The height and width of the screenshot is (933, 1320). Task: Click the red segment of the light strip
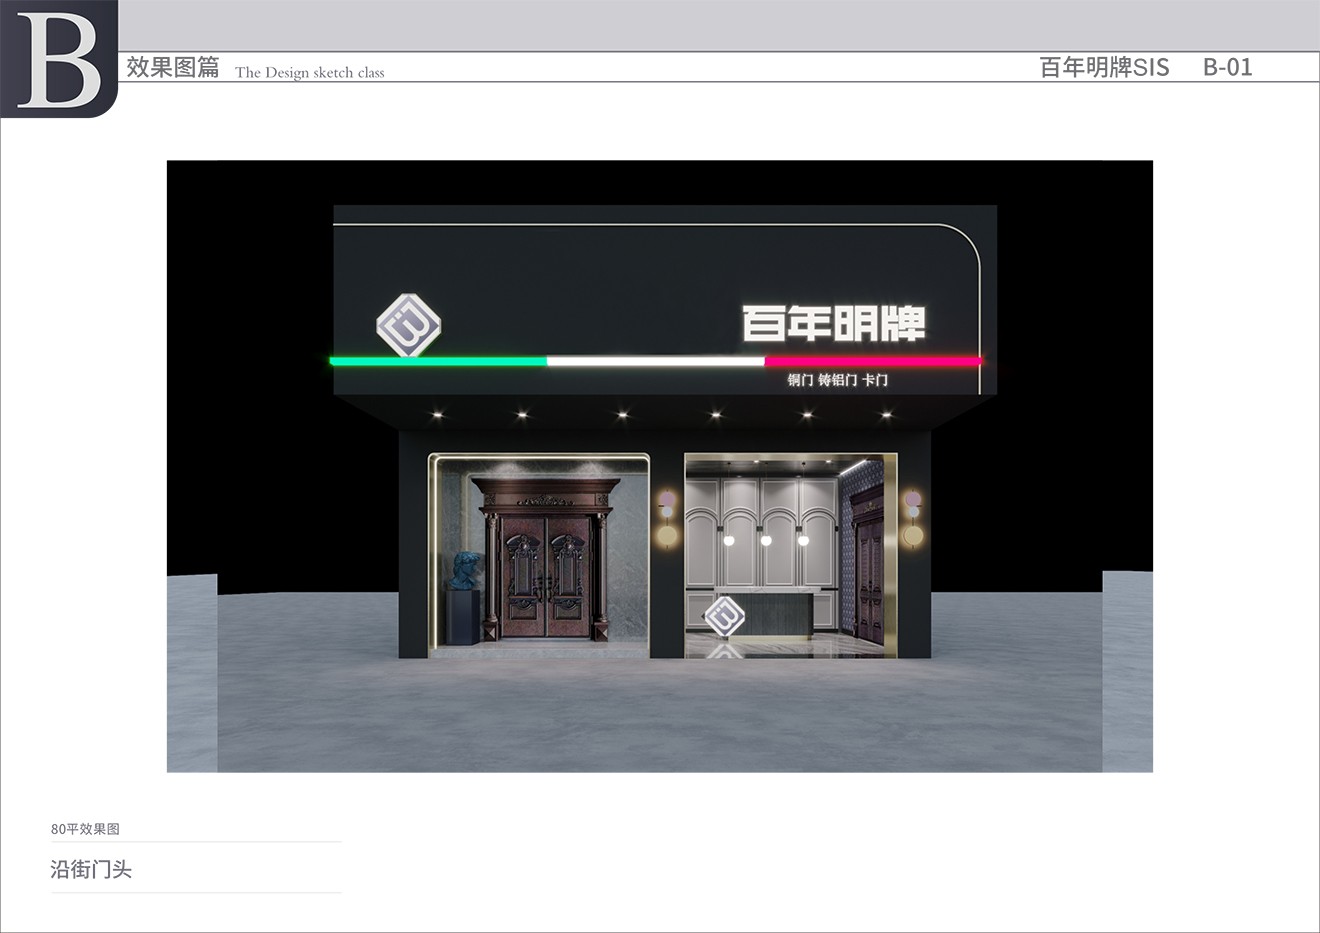coord(873,361)
